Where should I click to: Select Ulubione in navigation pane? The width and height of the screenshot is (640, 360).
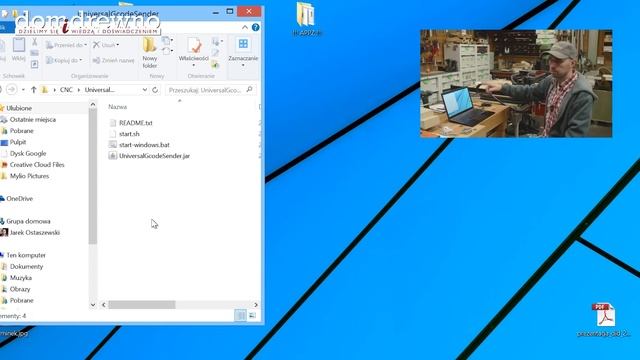click(19, 108)
